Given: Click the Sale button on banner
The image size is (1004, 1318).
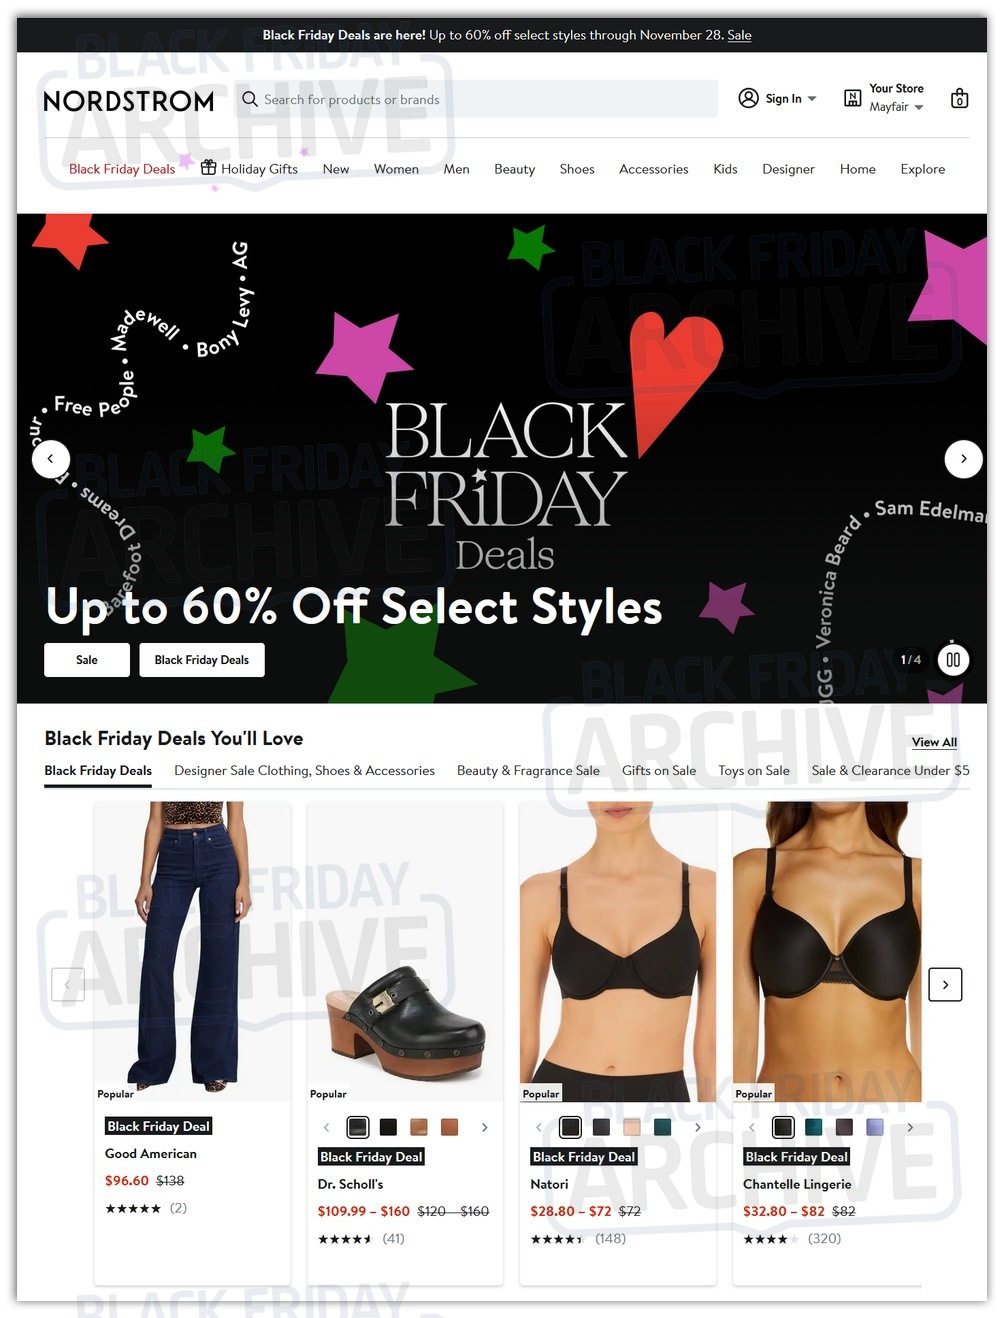Looking at the screenshot, I should [x=87, y=660].
